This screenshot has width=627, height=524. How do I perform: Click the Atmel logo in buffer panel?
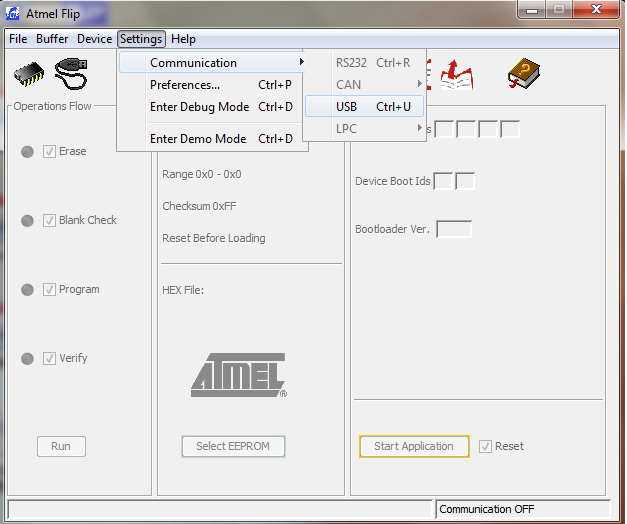tap(239, 375)
